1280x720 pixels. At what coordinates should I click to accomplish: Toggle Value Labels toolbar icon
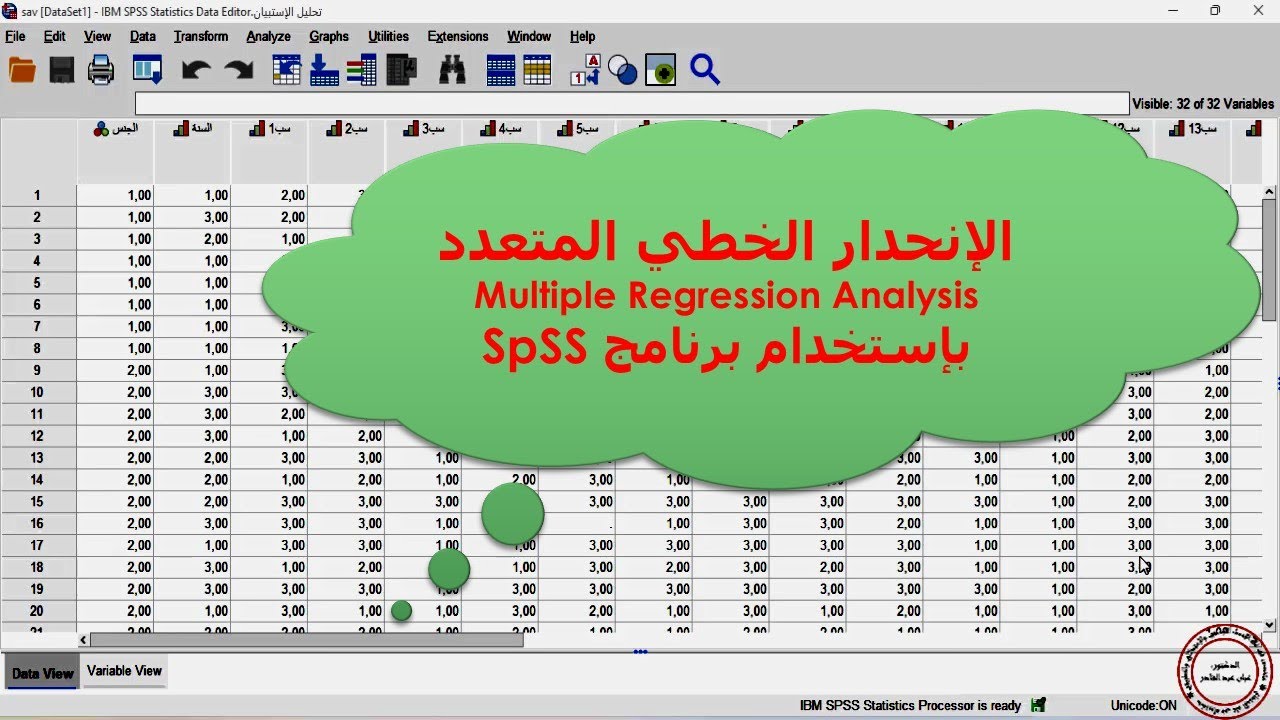pos(585,70)
